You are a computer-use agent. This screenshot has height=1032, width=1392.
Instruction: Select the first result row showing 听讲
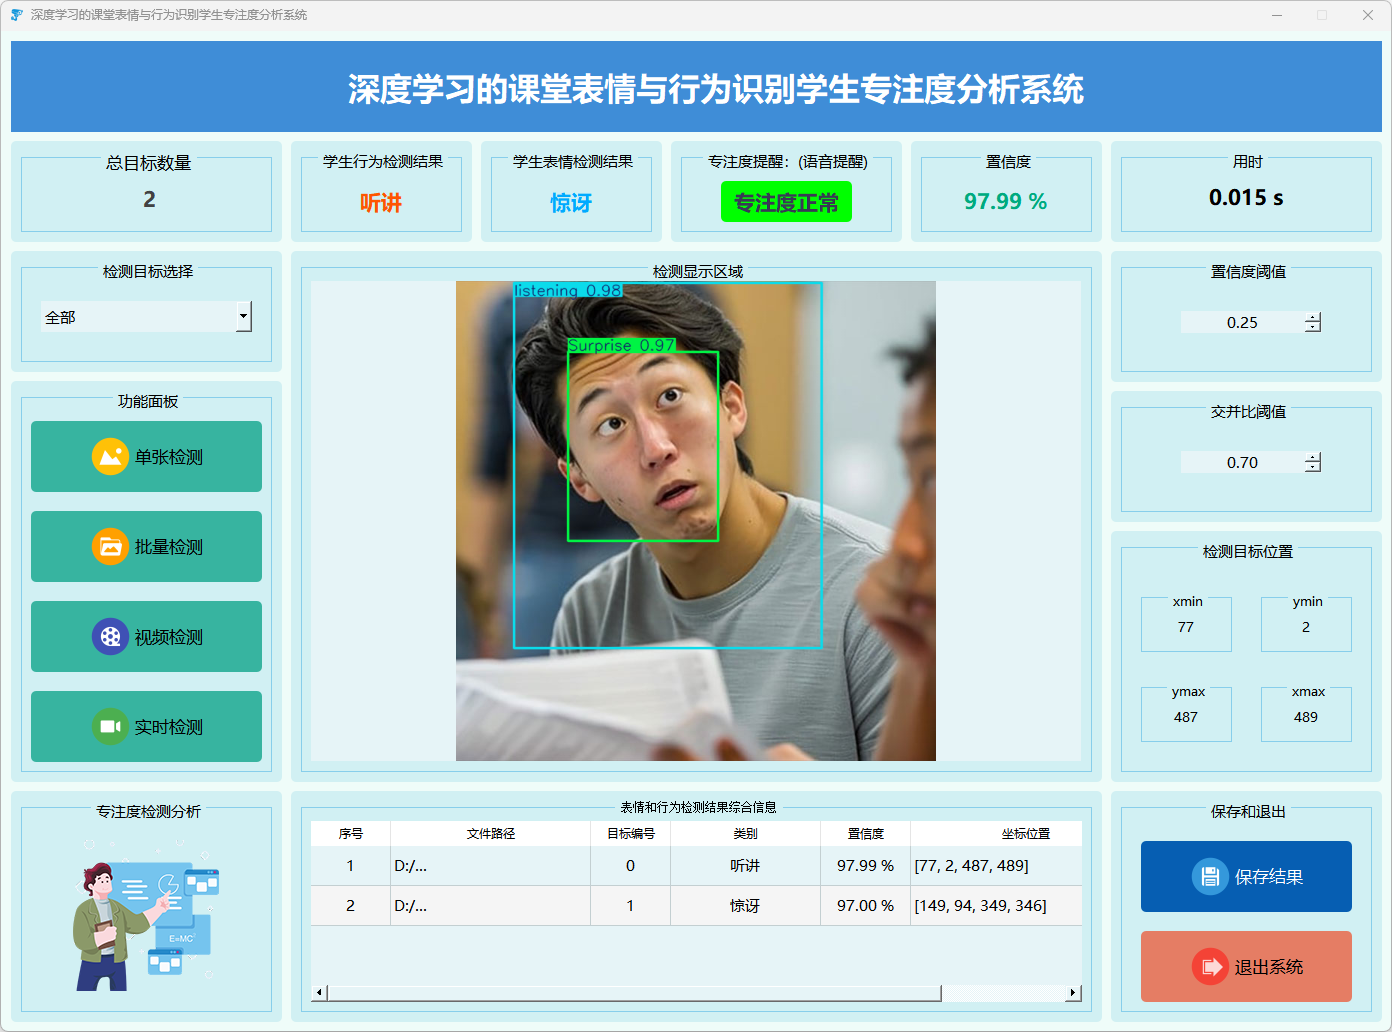tap(744, 866)
